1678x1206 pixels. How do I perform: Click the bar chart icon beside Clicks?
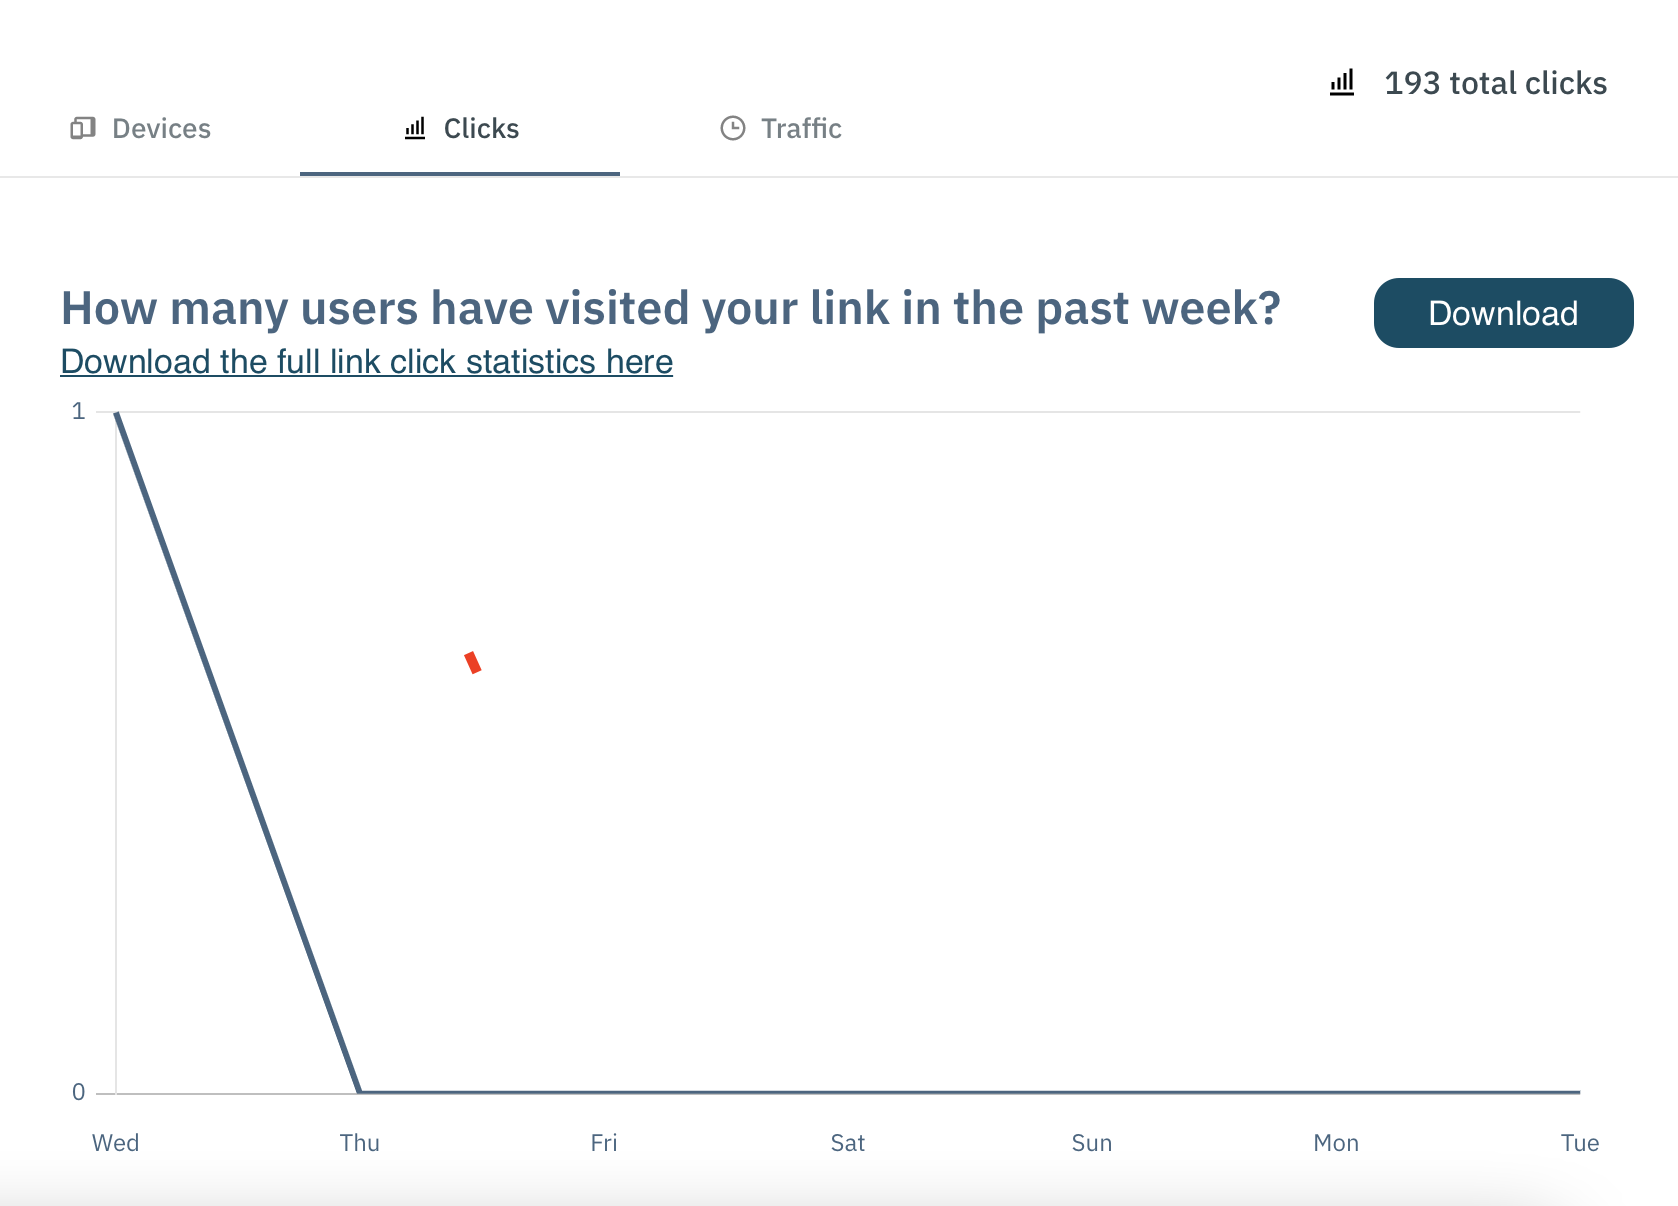click(416, 128)
